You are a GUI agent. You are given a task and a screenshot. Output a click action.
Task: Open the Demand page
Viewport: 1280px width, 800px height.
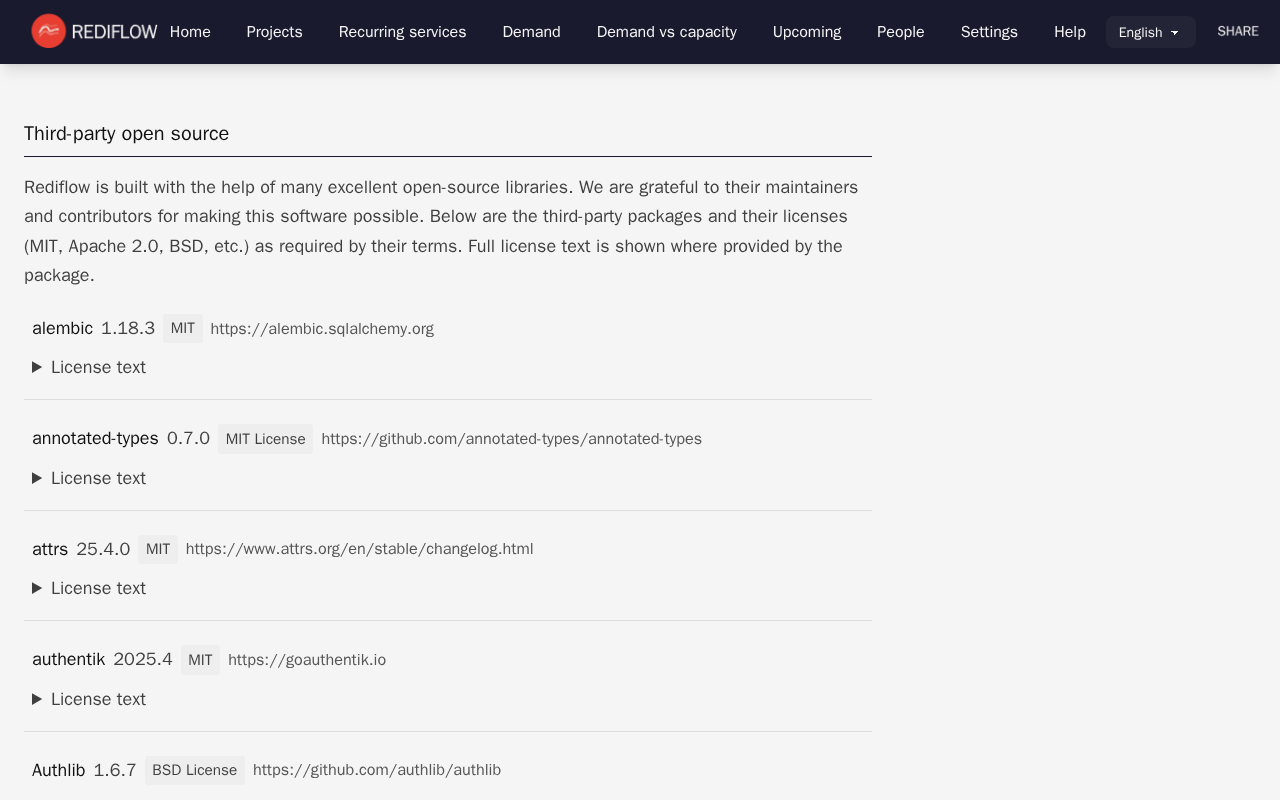(531, 32)
